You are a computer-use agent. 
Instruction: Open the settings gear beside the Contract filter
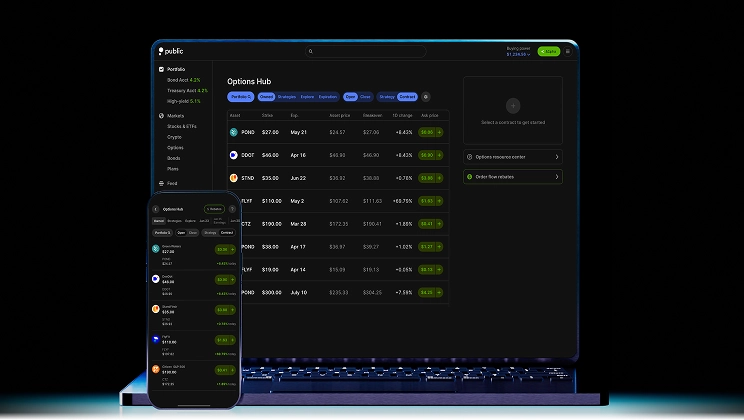coord(426,97)
